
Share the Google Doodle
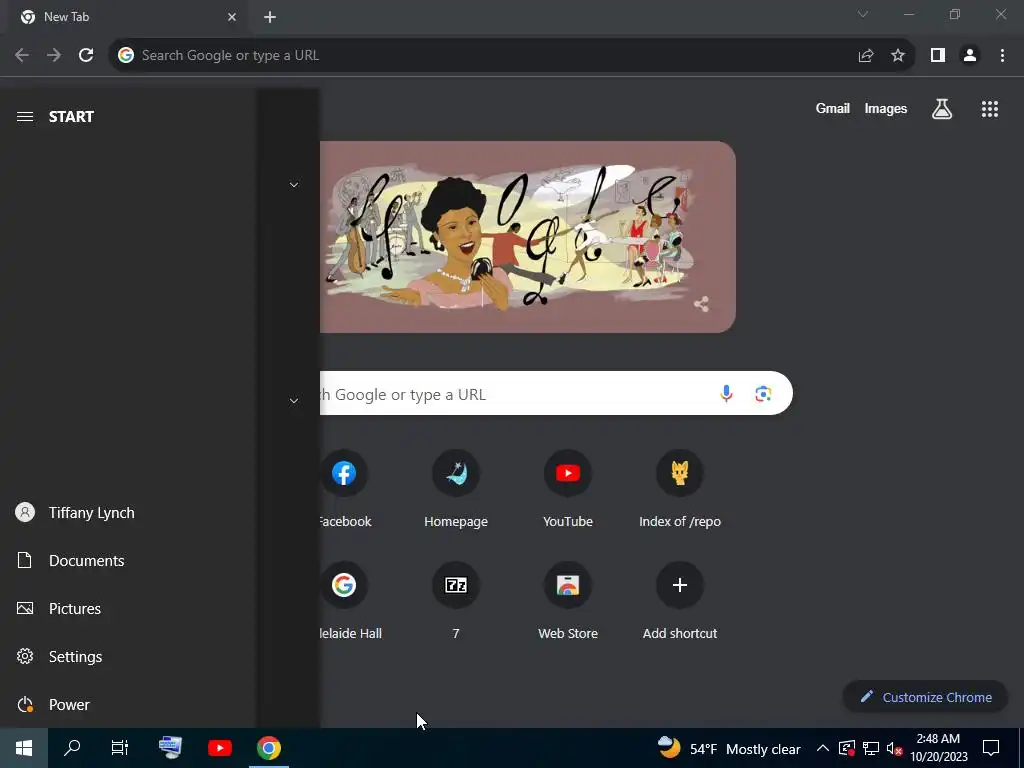701,304
